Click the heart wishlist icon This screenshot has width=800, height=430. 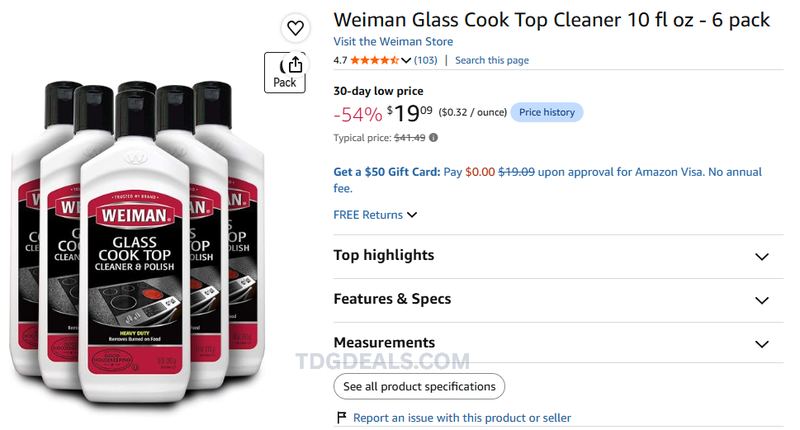click(295, 28)
